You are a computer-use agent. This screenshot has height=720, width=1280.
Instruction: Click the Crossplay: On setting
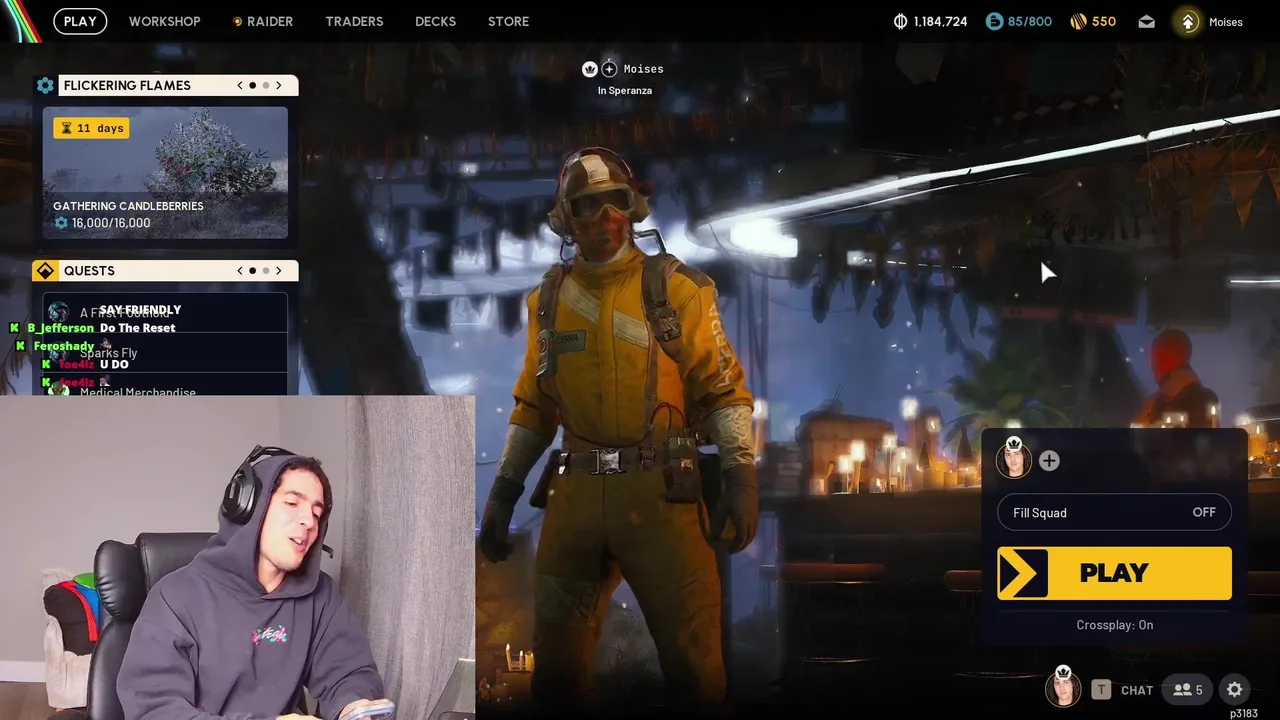click(x=1114, y=625)
